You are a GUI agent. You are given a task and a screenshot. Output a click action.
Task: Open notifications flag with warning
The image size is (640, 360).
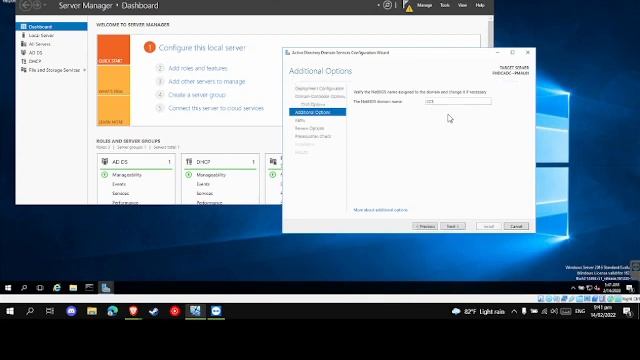(407, 6)
